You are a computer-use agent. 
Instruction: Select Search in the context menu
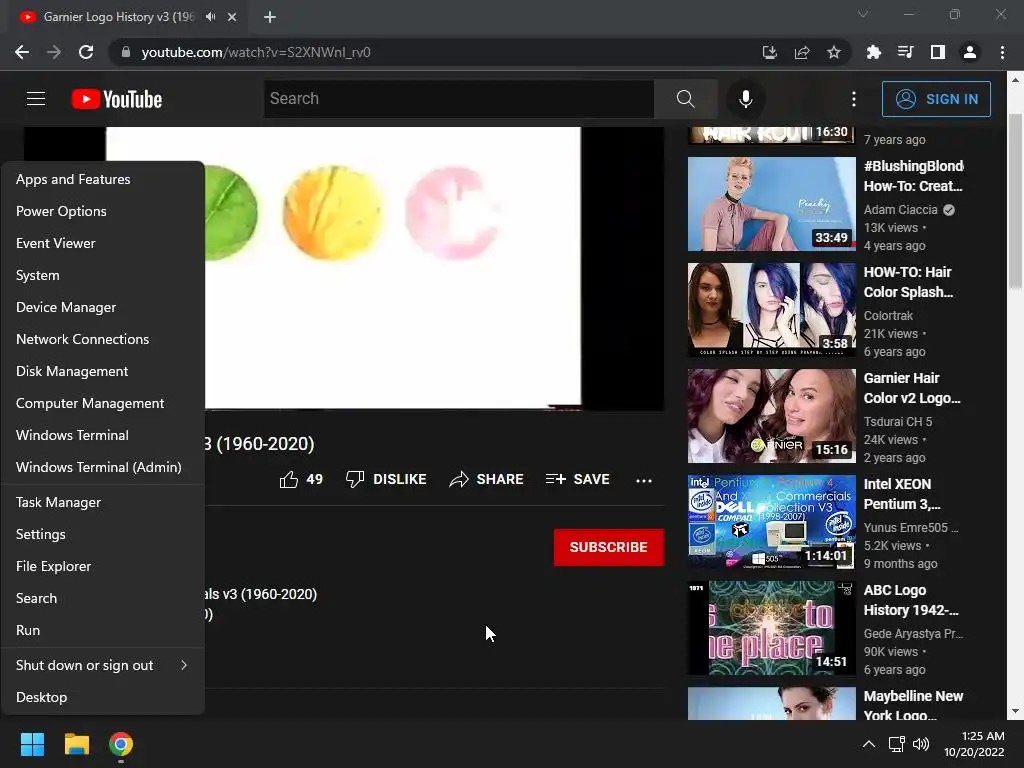[103, 598]
